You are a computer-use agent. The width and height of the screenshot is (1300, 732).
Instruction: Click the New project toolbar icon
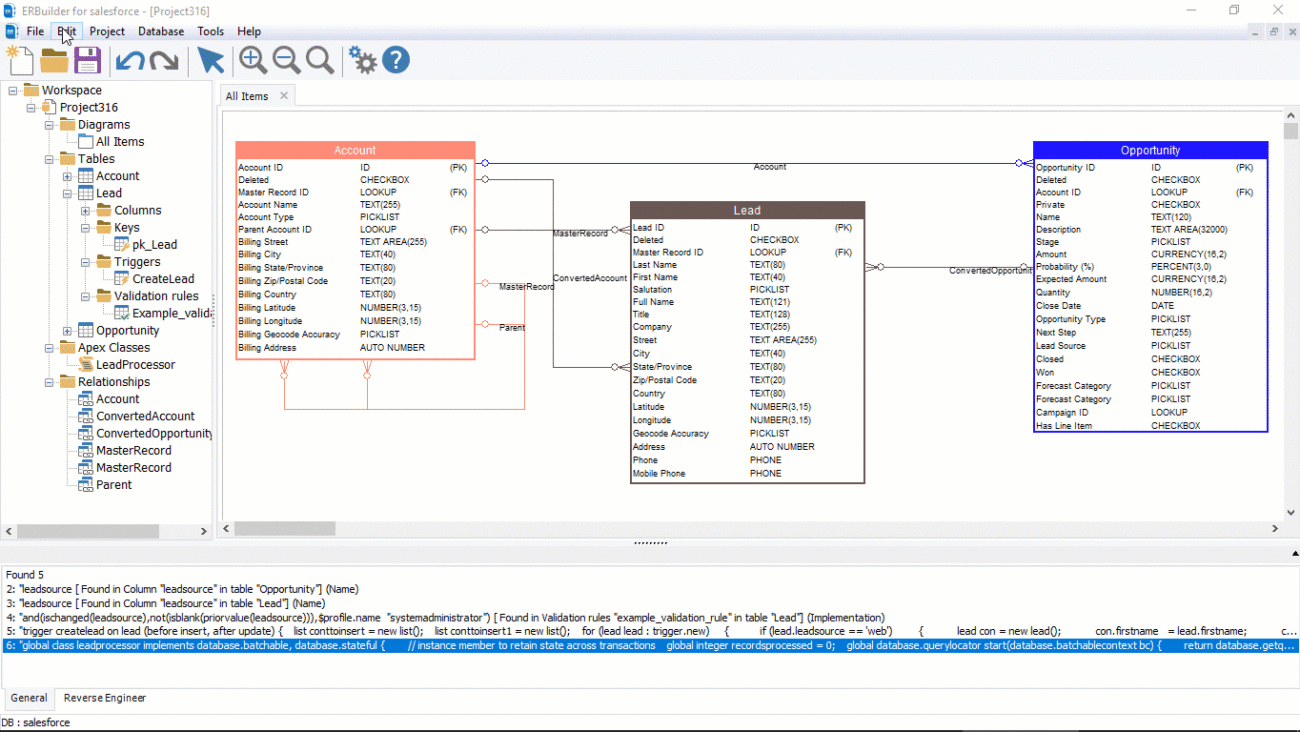20,60
